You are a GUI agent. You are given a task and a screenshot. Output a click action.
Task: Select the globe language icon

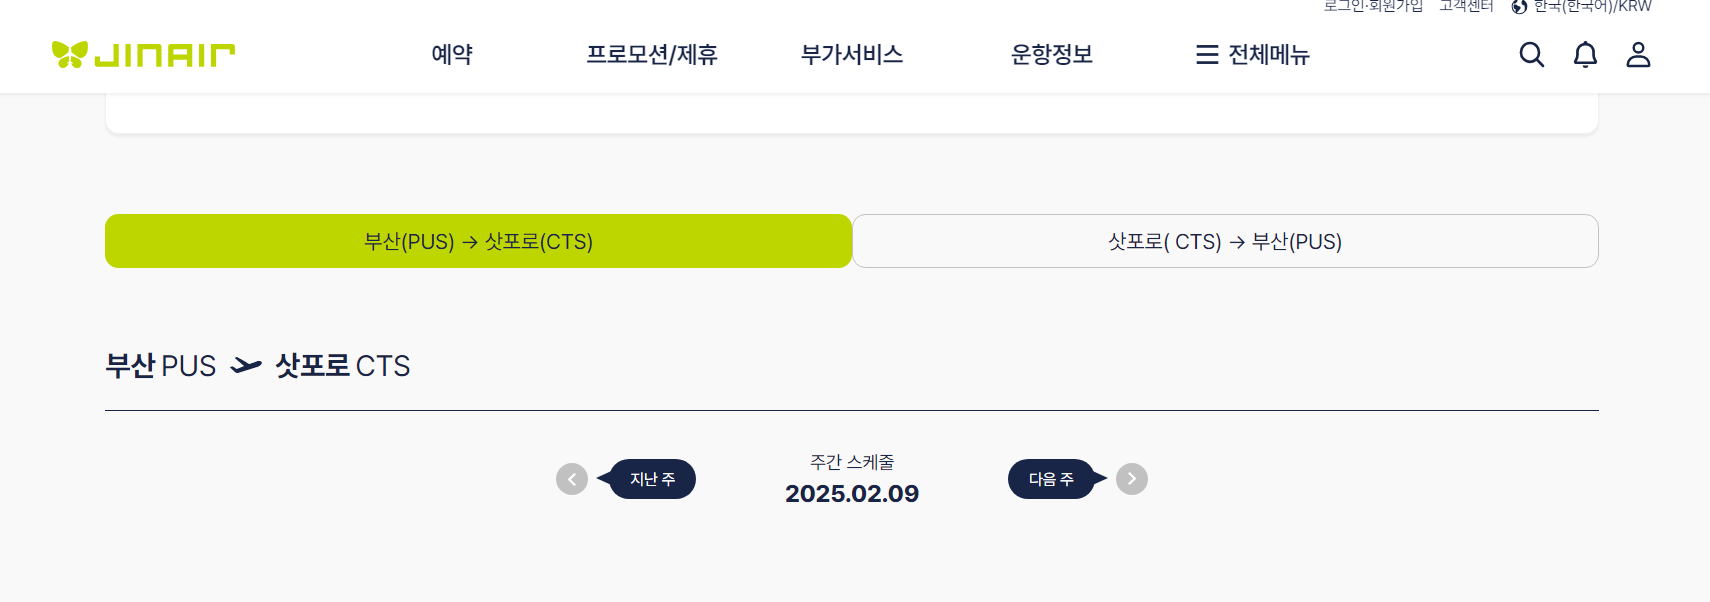(1519, 7)
